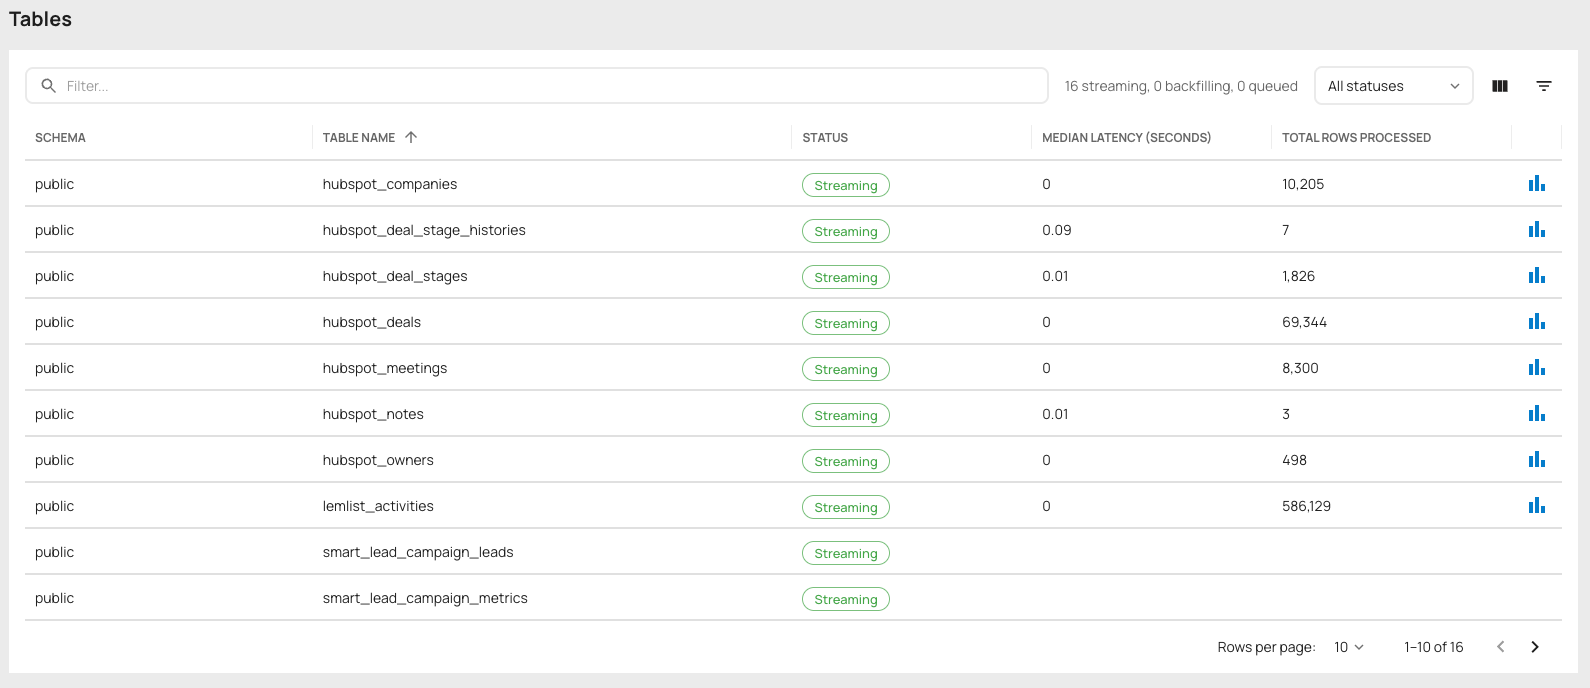
Task: Sort by Median Latency column header
Action: (x=1126, y=137)
